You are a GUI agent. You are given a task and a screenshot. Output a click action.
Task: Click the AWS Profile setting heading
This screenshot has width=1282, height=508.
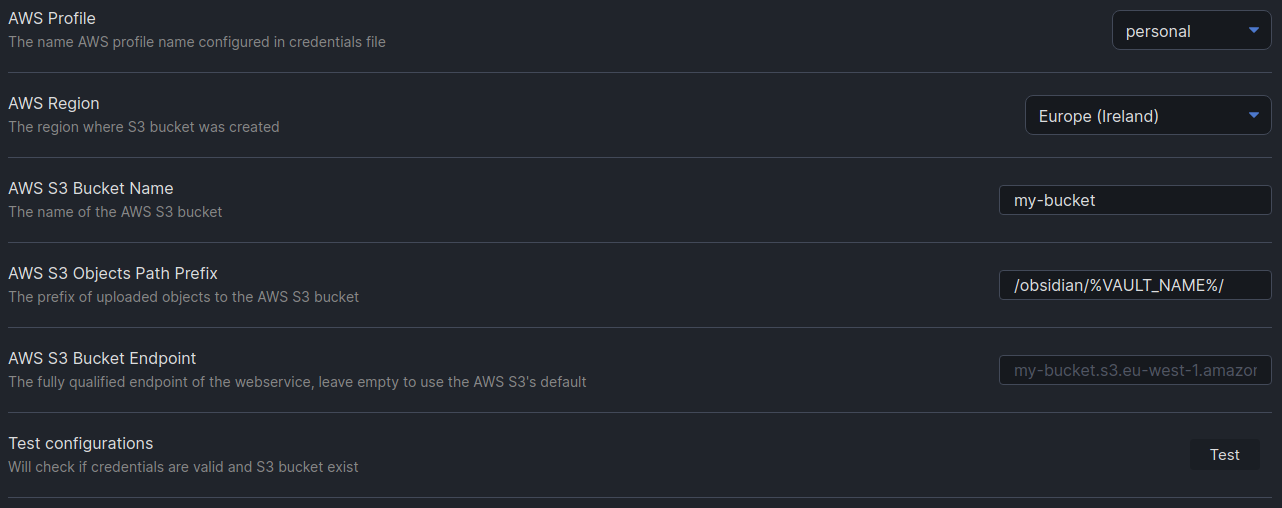tap(52, 18)
